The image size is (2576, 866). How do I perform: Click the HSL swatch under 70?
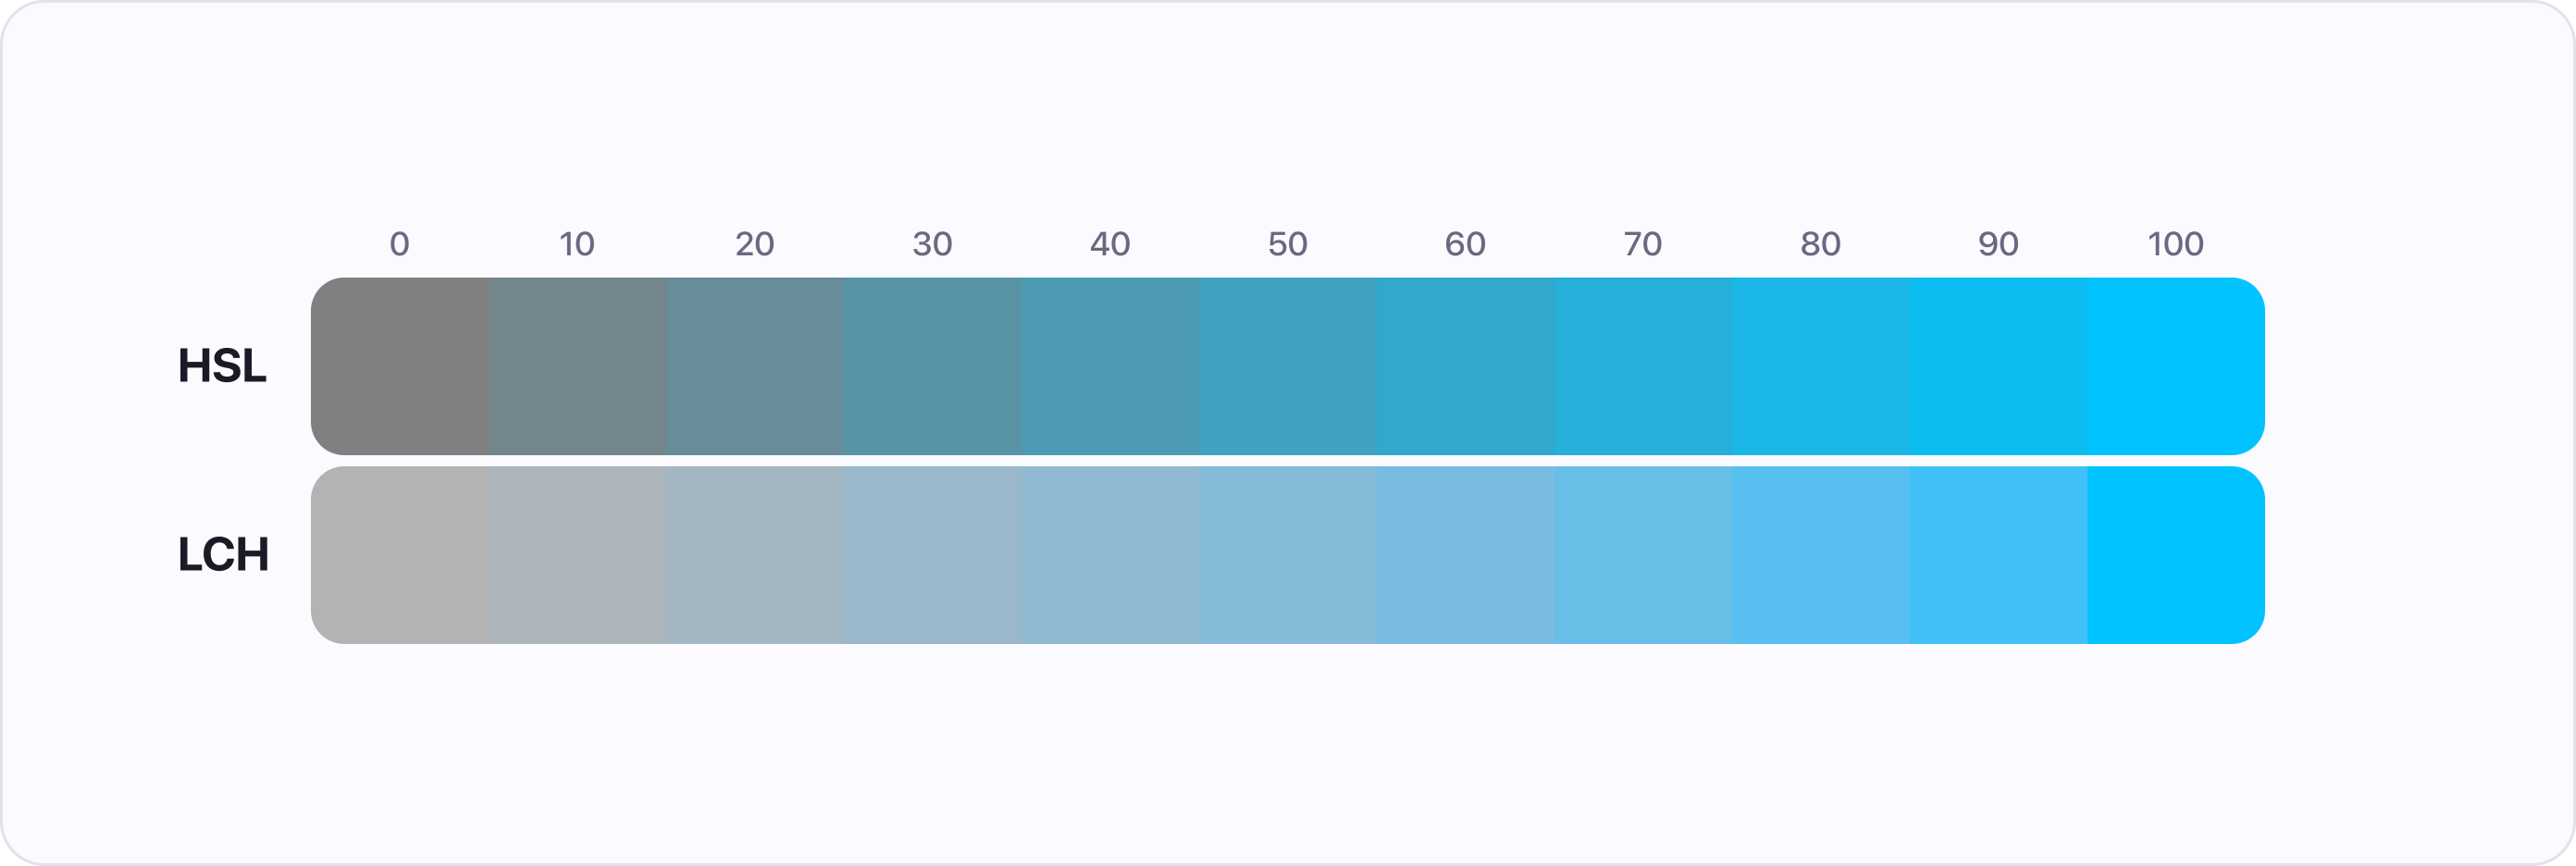click(x=1643, y=366)
